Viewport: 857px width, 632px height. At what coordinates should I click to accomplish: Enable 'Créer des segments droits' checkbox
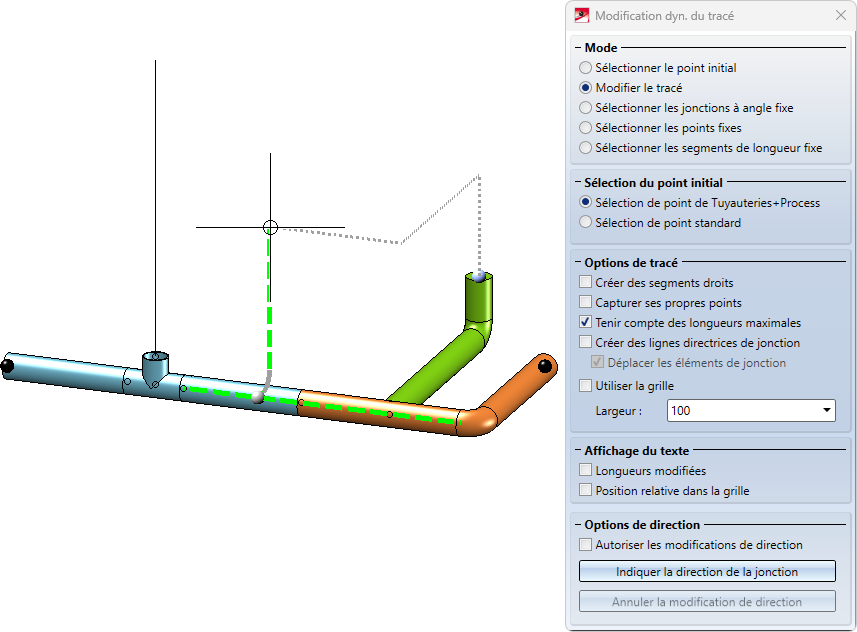pos(585,282)
